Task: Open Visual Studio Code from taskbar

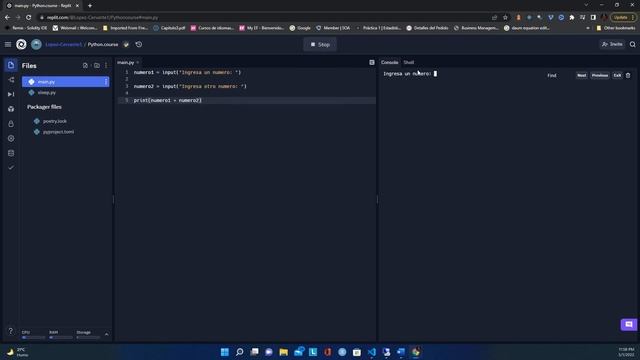Action: [x=371, y=352]
